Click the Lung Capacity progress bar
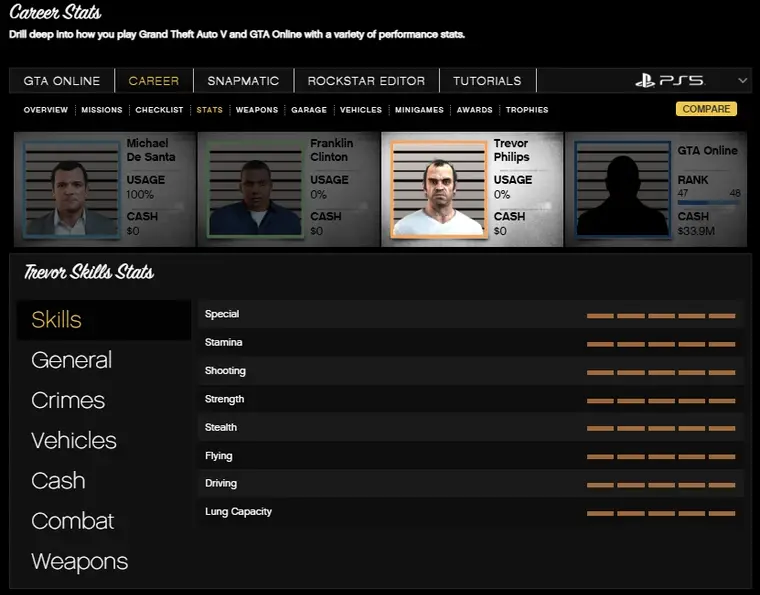Screen dimensions: 760x595 [x=661, y=514]
